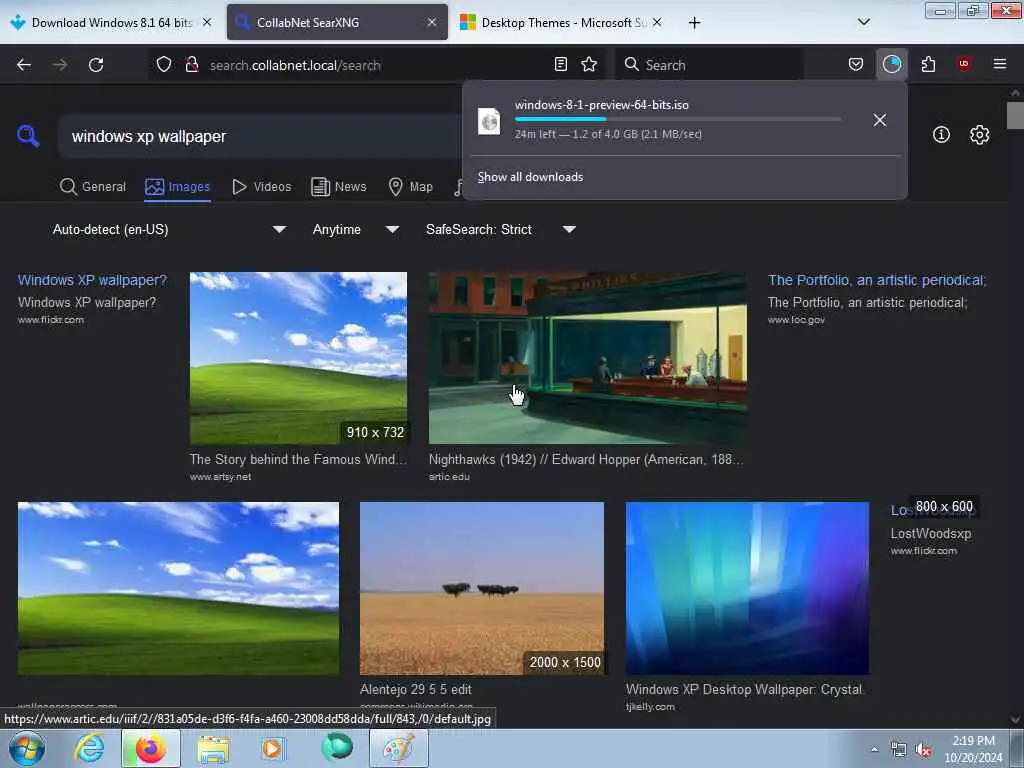The height and width of the screenshot is (768, 1024).
Task: Switch to Download Windows 8.1 64 bits tab
Action: (x=111, y=22)
